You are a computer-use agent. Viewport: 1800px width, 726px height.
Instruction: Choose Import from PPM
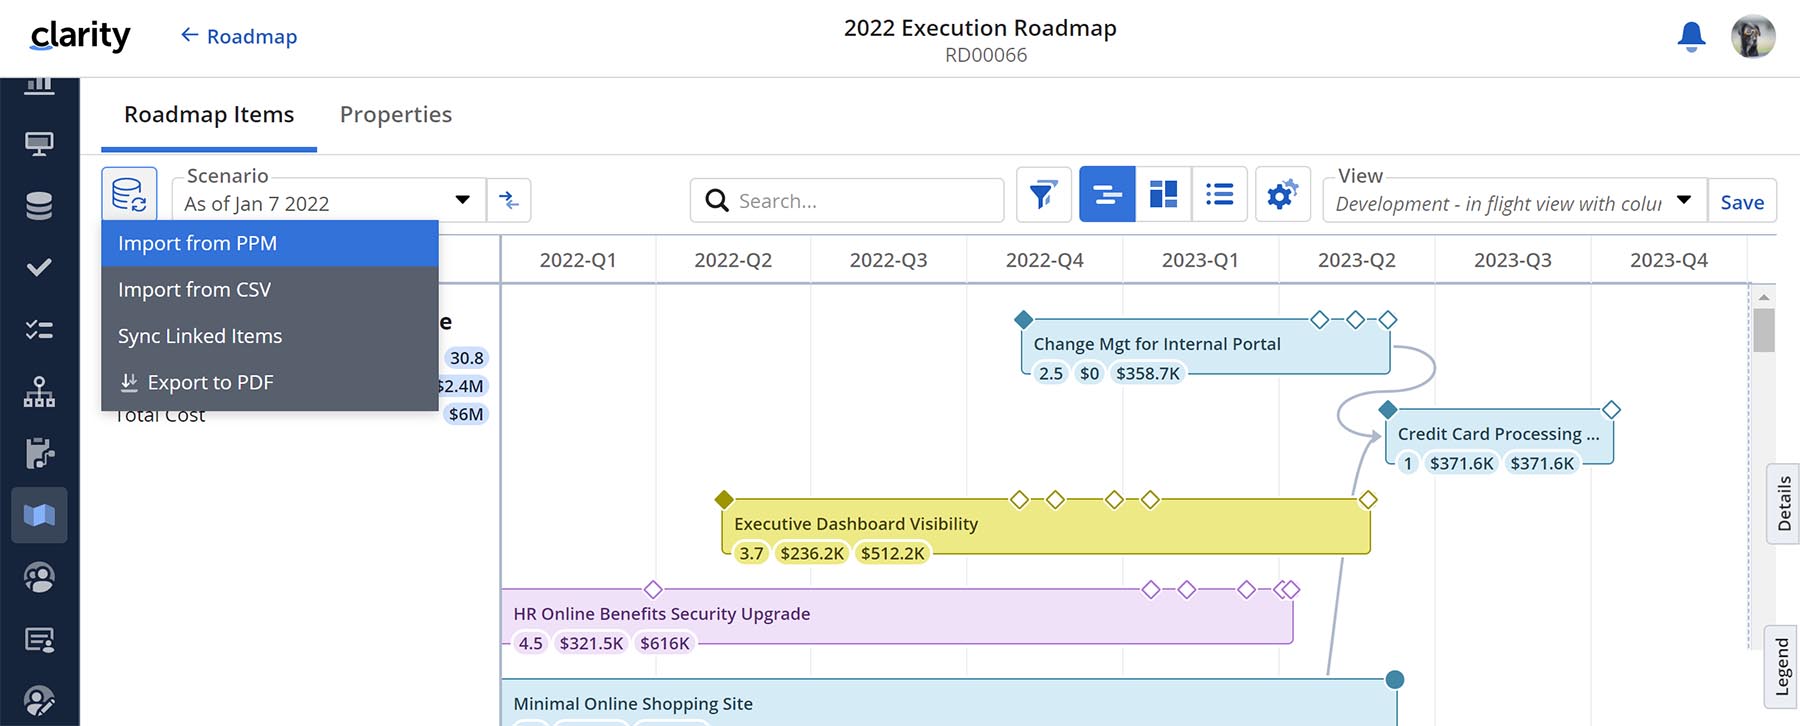pyautogui.click(x=270, y=244)
